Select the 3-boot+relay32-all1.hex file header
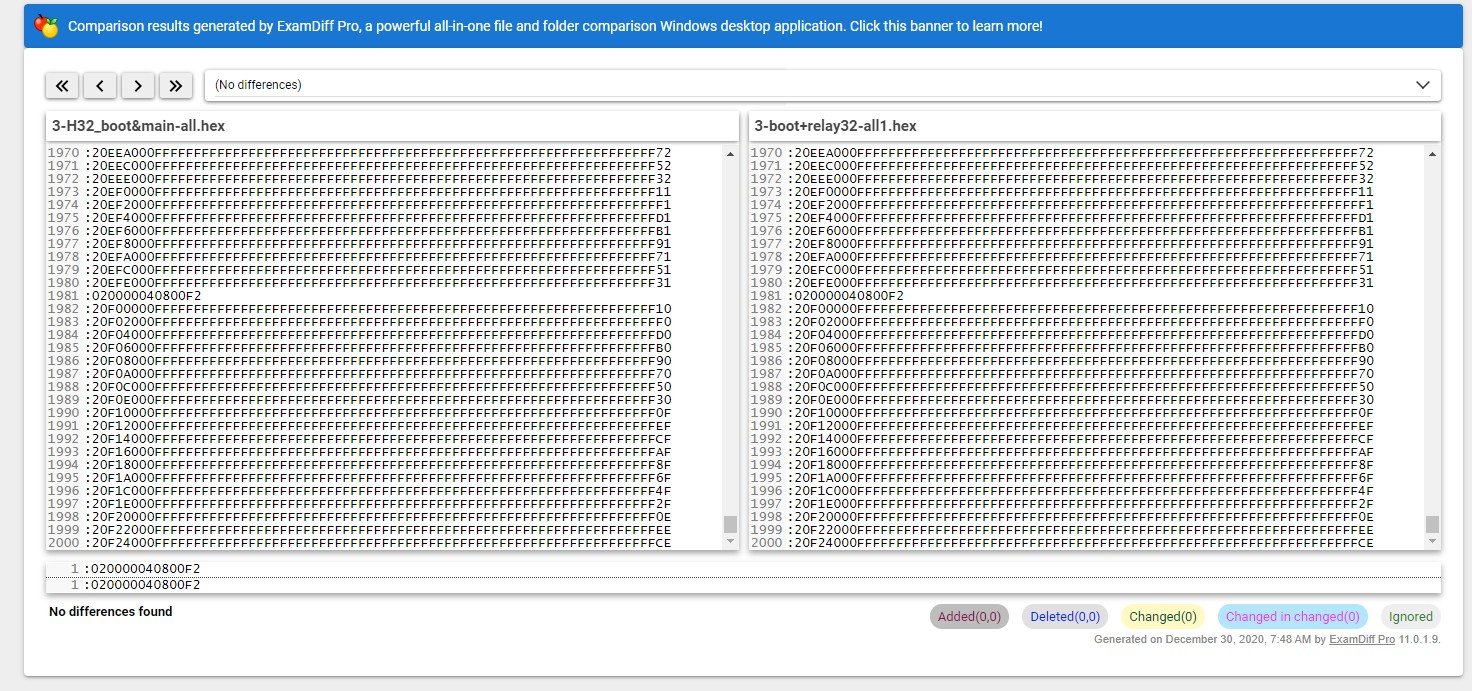Image resolution: width=1472 pixels, height=691 pixels. [835, 126]
